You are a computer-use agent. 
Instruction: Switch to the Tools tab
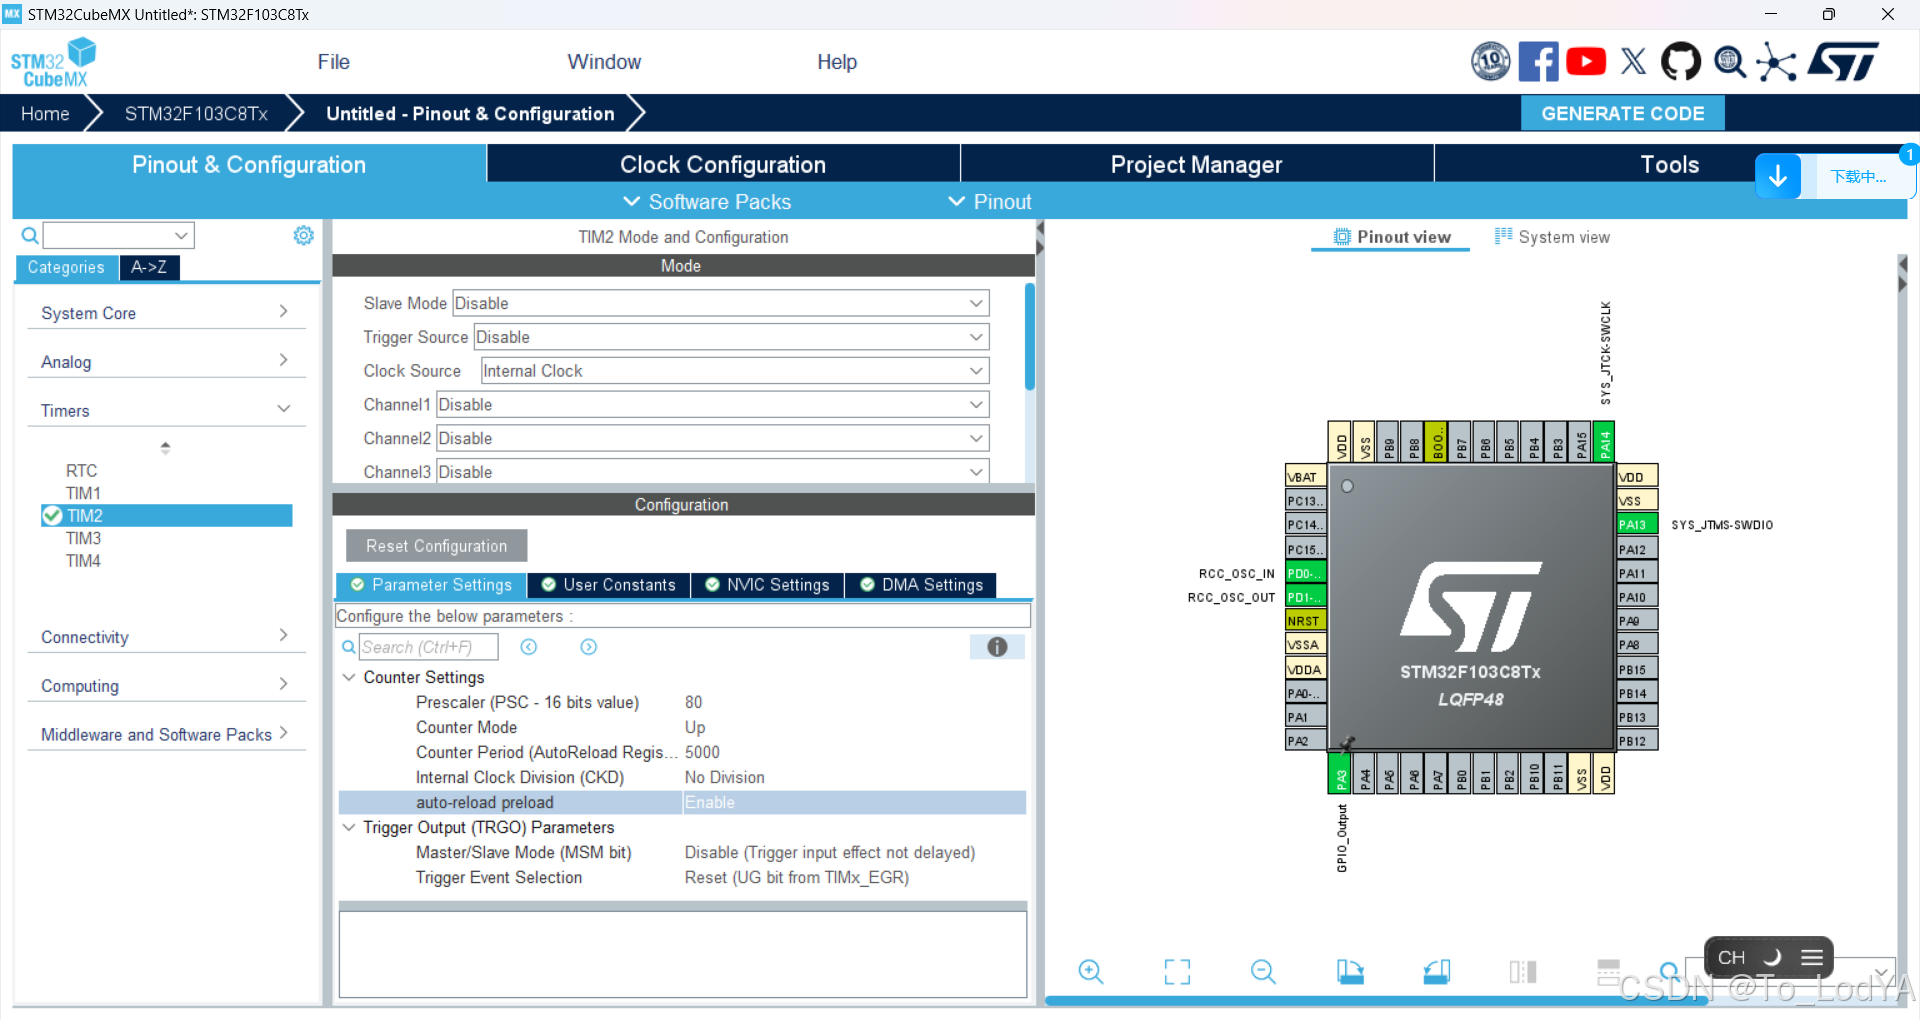tap(1669, 164)
